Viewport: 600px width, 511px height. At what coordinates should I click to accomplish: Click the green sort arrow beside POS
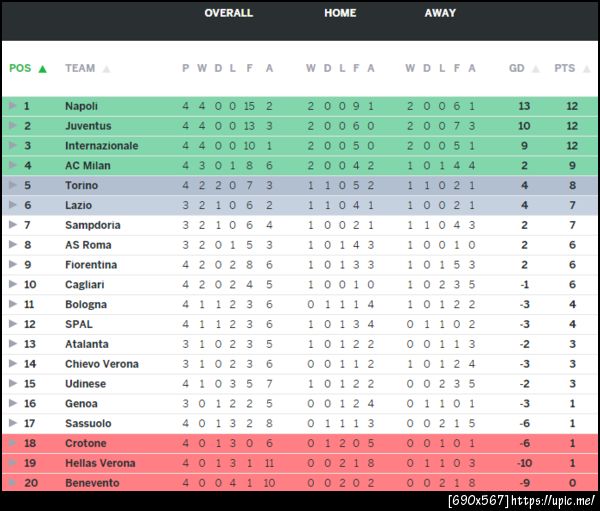tap(42, 69)
